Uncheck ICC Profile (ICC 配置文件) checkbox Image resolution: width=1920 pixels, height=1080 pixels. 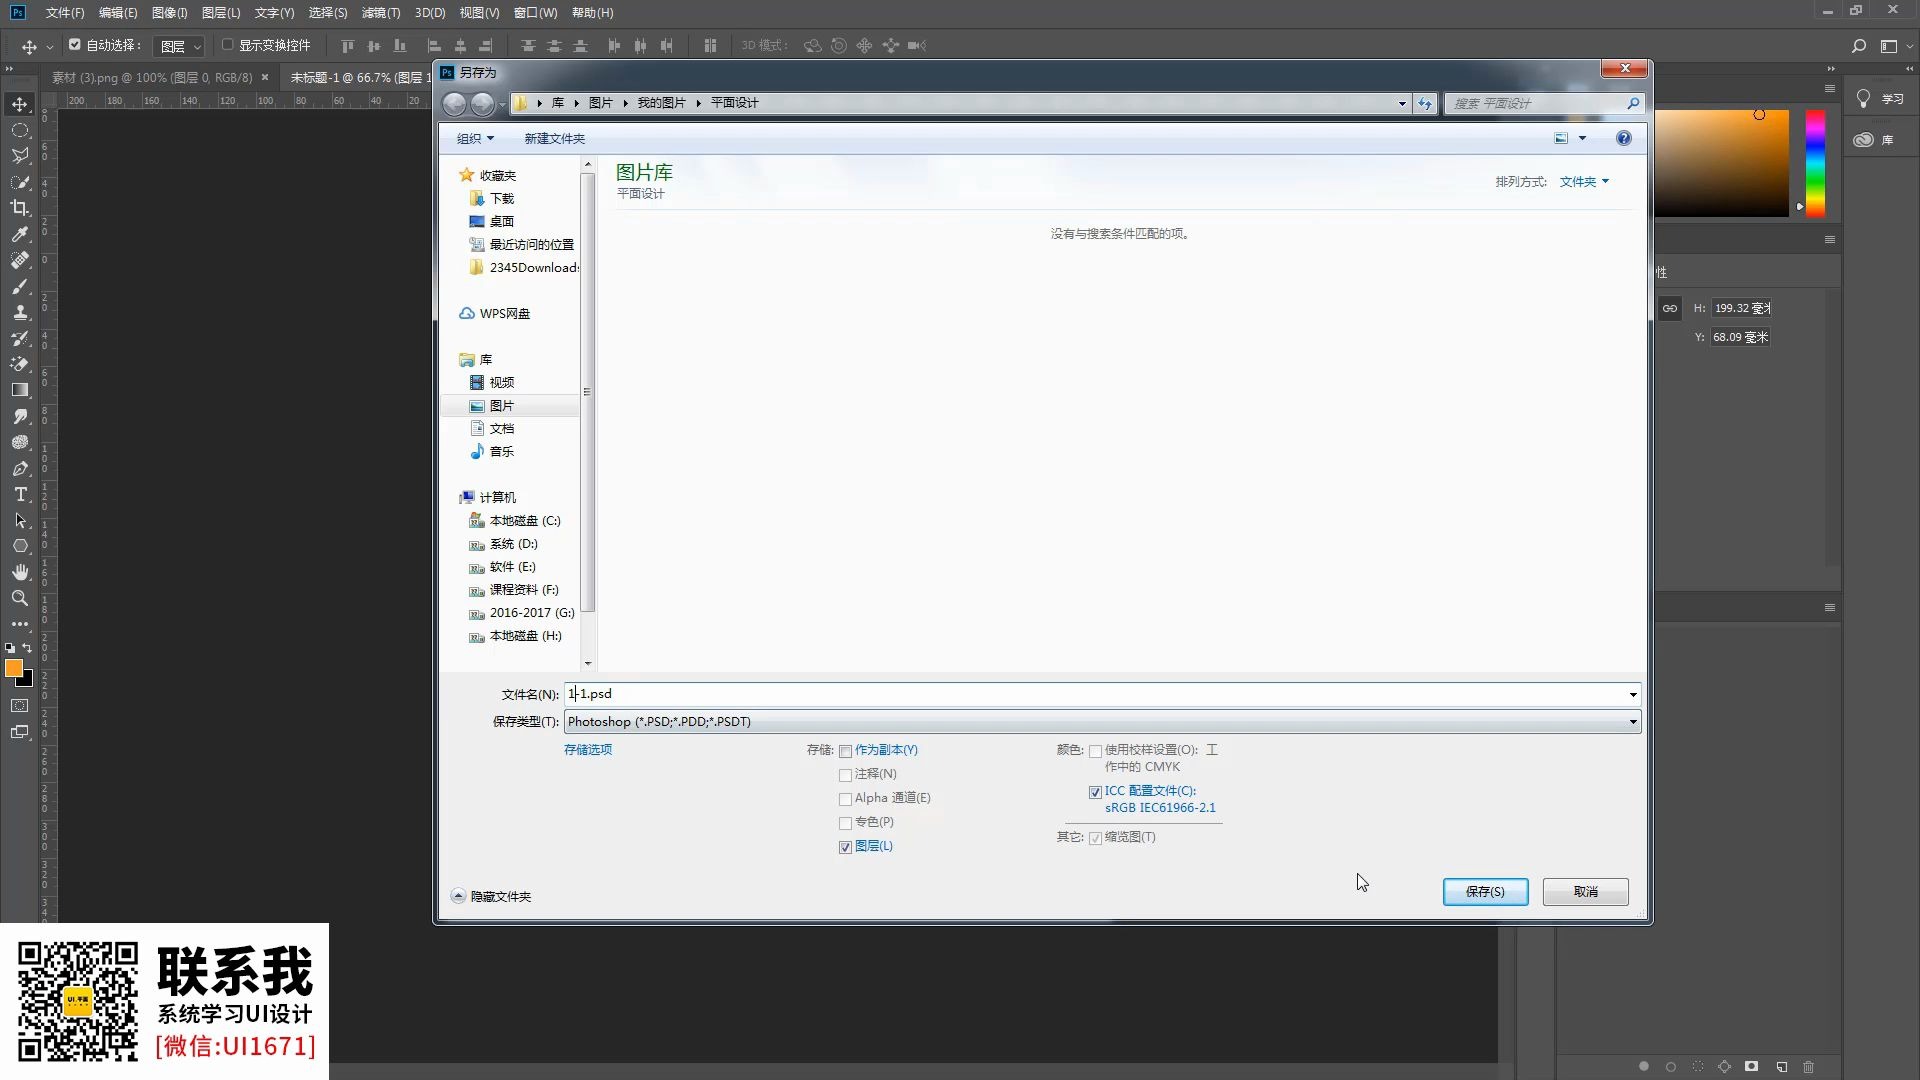click(1095, 792)
